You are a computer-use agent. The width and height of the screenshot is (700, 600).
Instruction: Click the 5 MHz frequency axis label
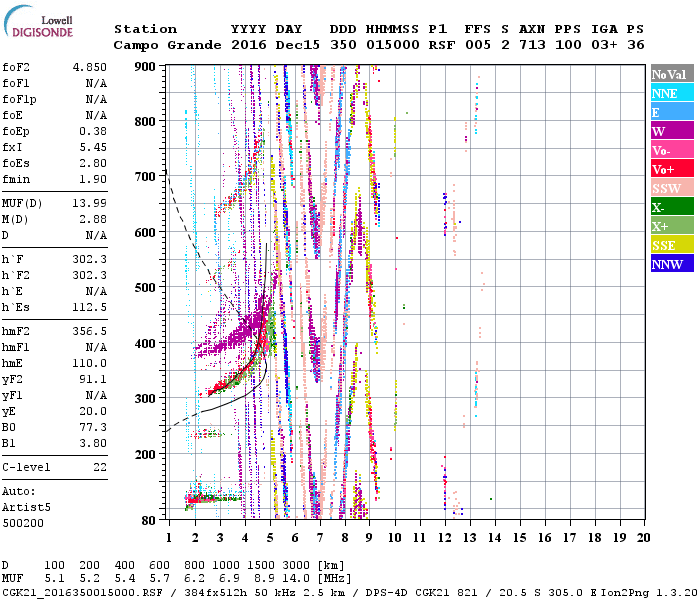270,538
